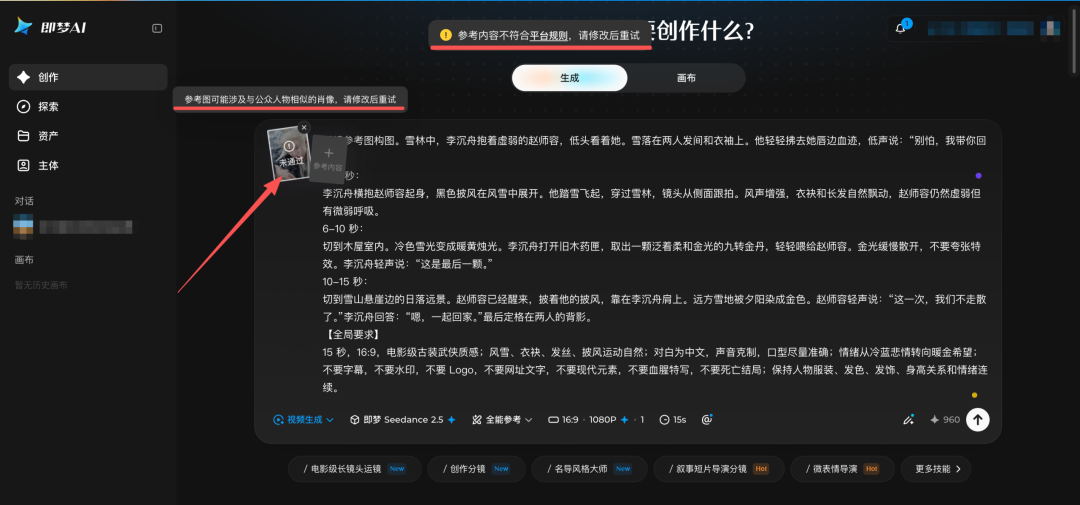
Task: Expand 更多技能
Action: pos(936,468)
